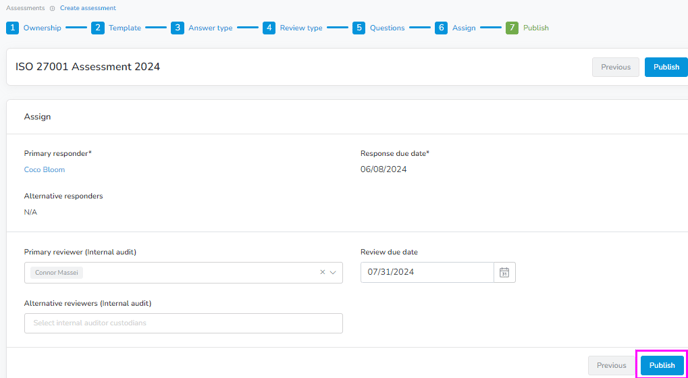Image resolution: width=688 pixels, height=378 pixels.
Task: Click the step 4 Review type number icon
Action: click(x=269, y=28)
